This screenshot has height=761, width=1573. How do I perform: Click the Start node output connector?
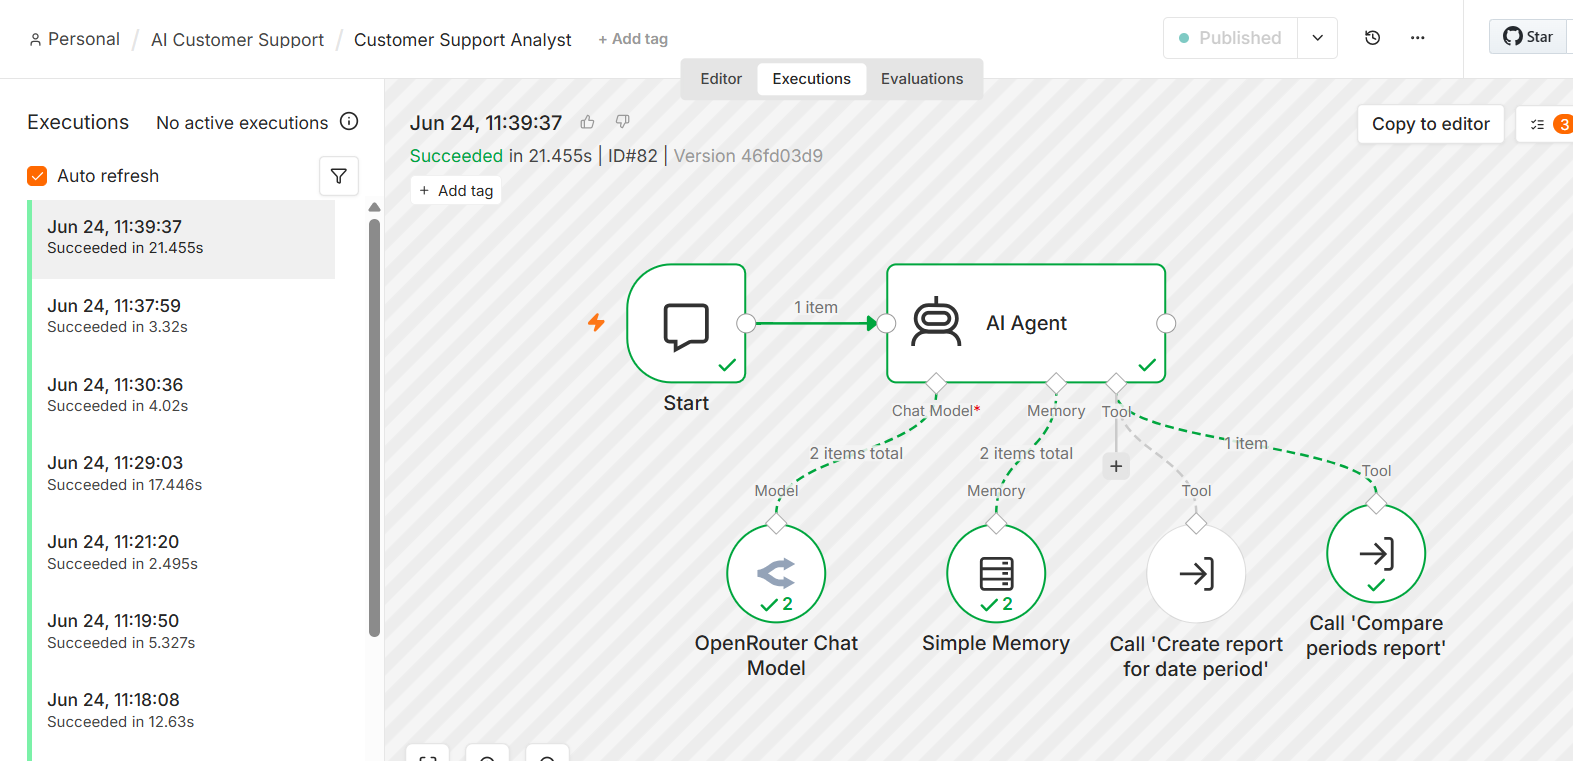coord(746,323)
